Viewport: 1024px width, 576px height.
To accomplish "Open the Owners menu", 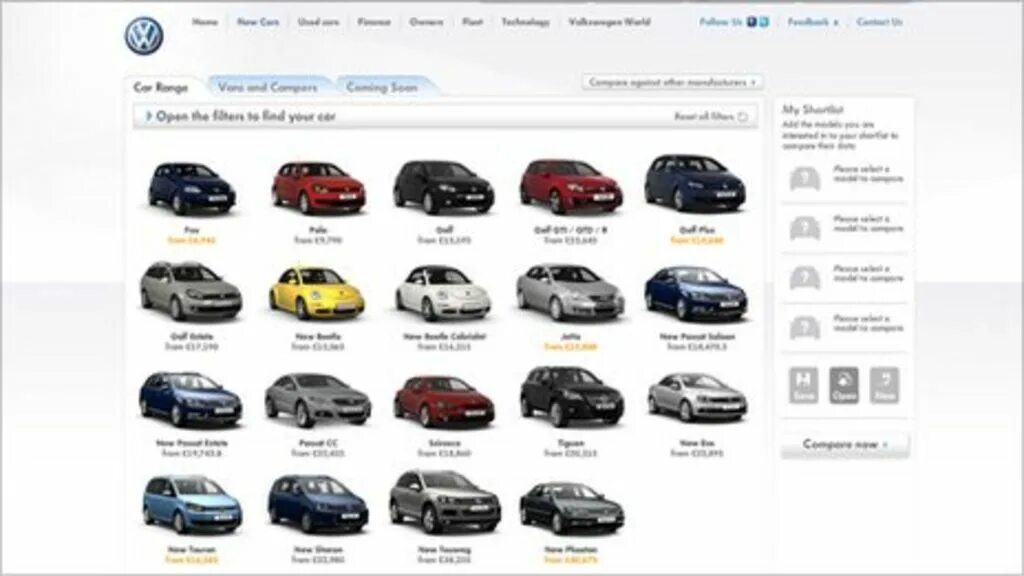I will point(426,22).
